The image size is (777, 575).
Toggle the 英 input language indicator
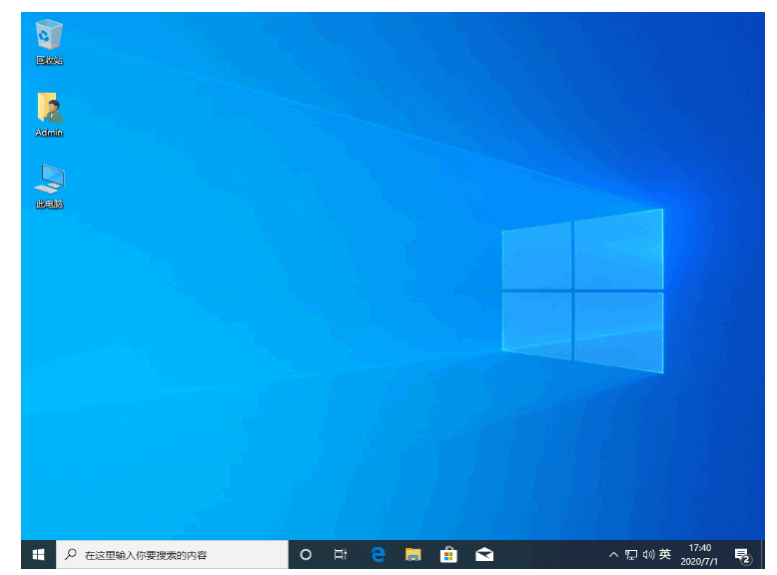[x=665, y=554]
